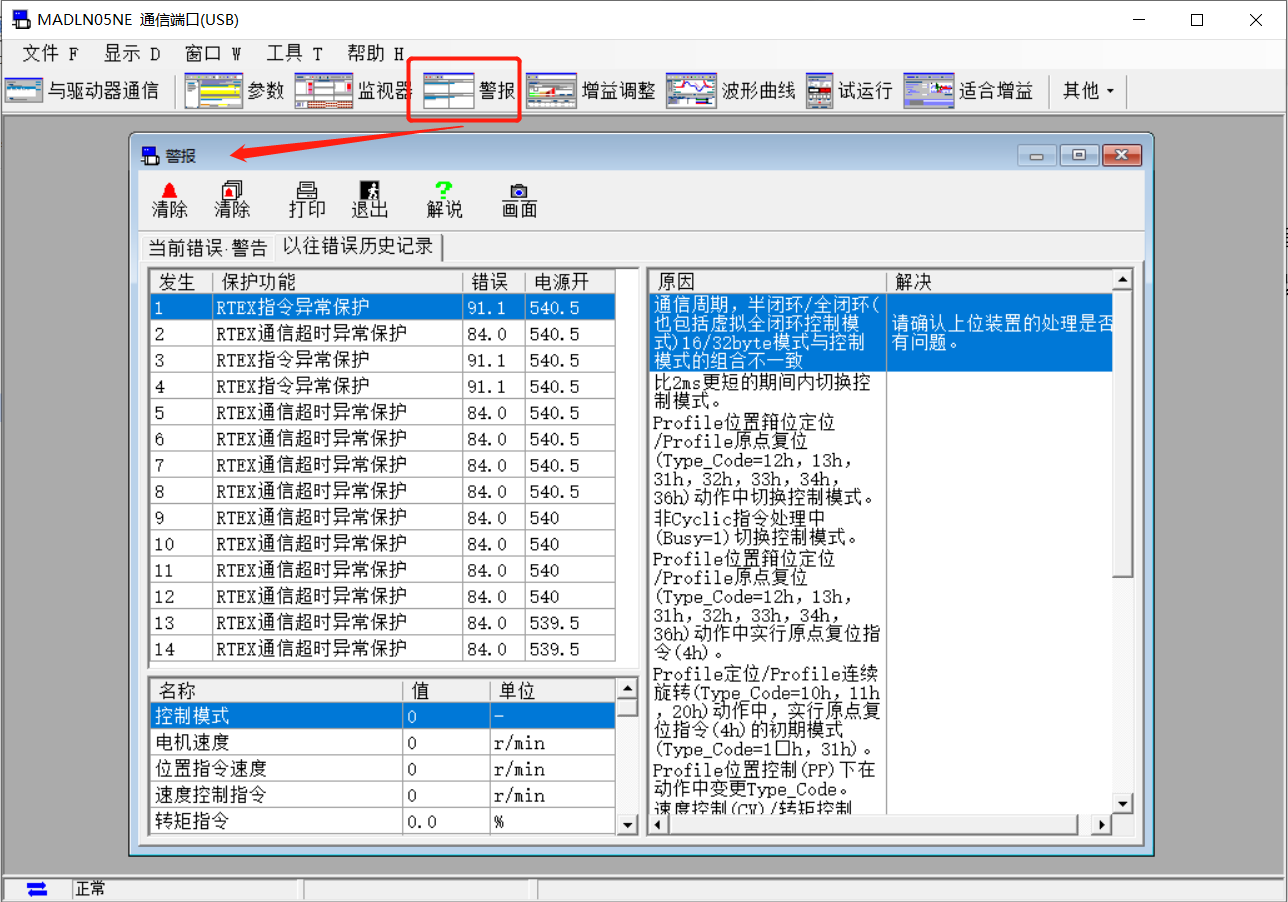This screenshot has width=1288, height=902.
Task: Click the 名称 column header
Action: click(276, 691)
